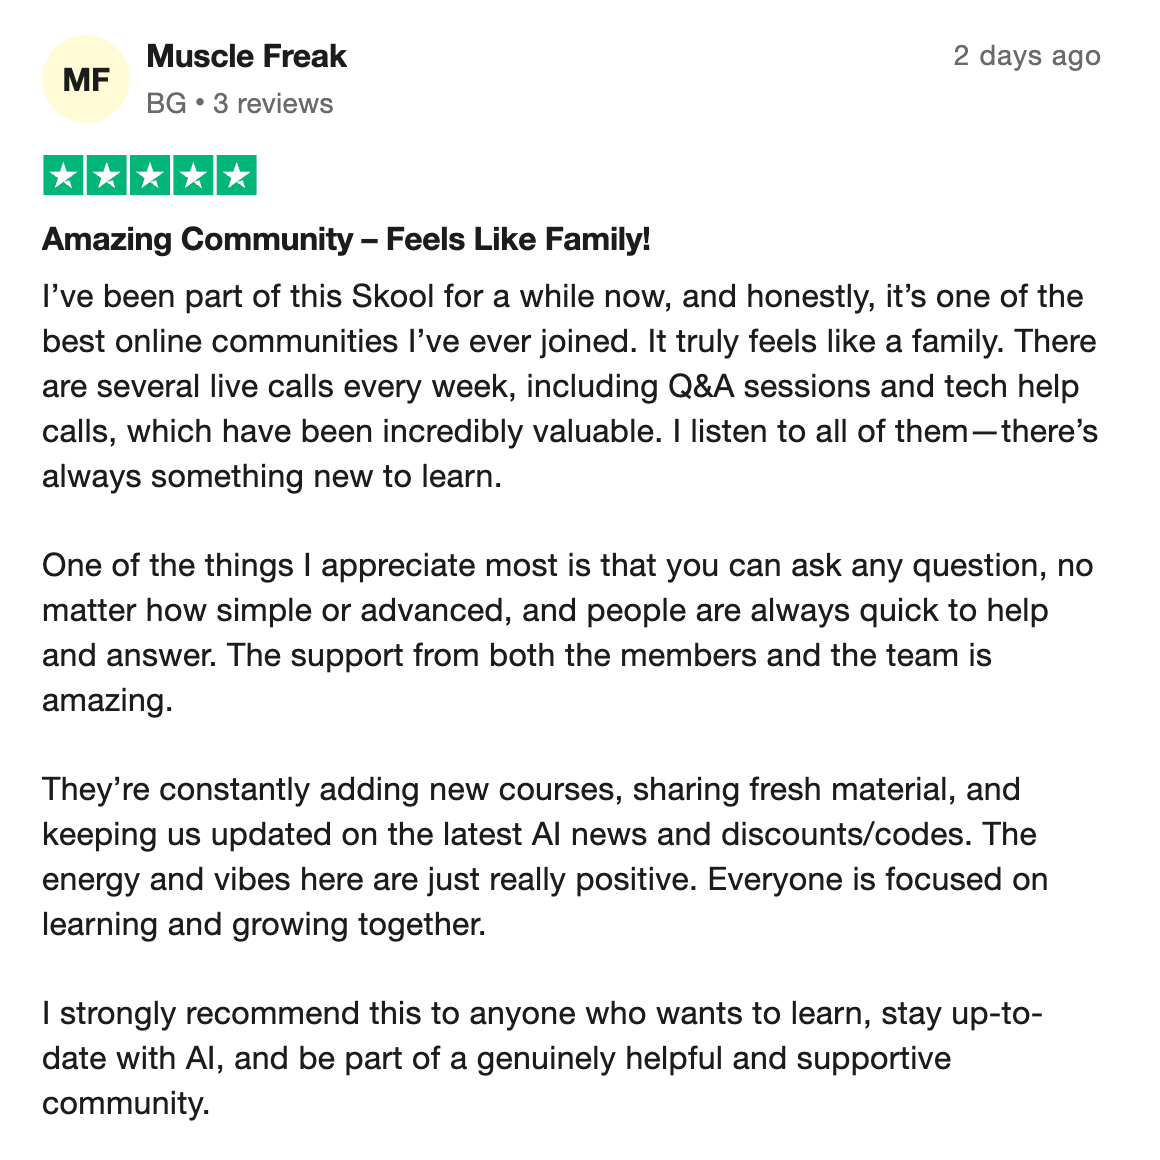Click the fourth green rating star
Screen dimensions: 1160x1160
pyautogui.click(x=193, y=175)
